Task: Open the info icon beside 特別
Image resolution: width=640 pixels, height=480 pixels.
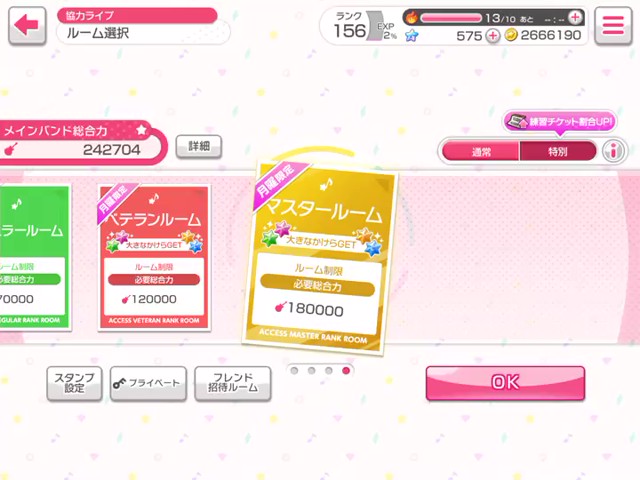Action: (x=614, y=151)
